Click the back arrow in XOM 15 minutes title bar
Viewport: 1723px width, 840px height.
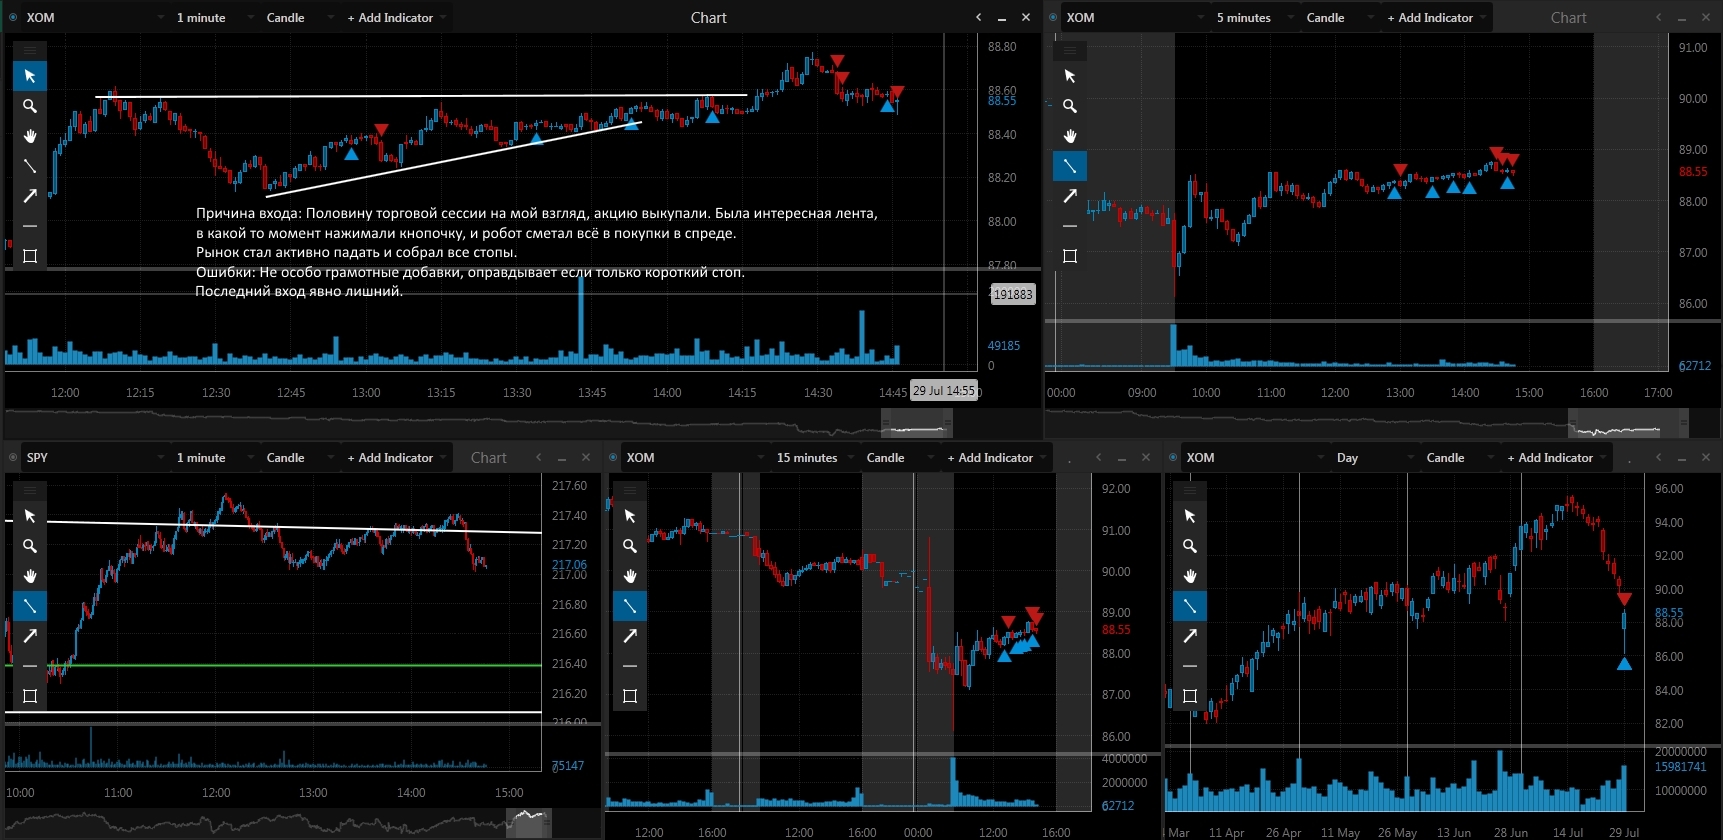click(1099, 457)
